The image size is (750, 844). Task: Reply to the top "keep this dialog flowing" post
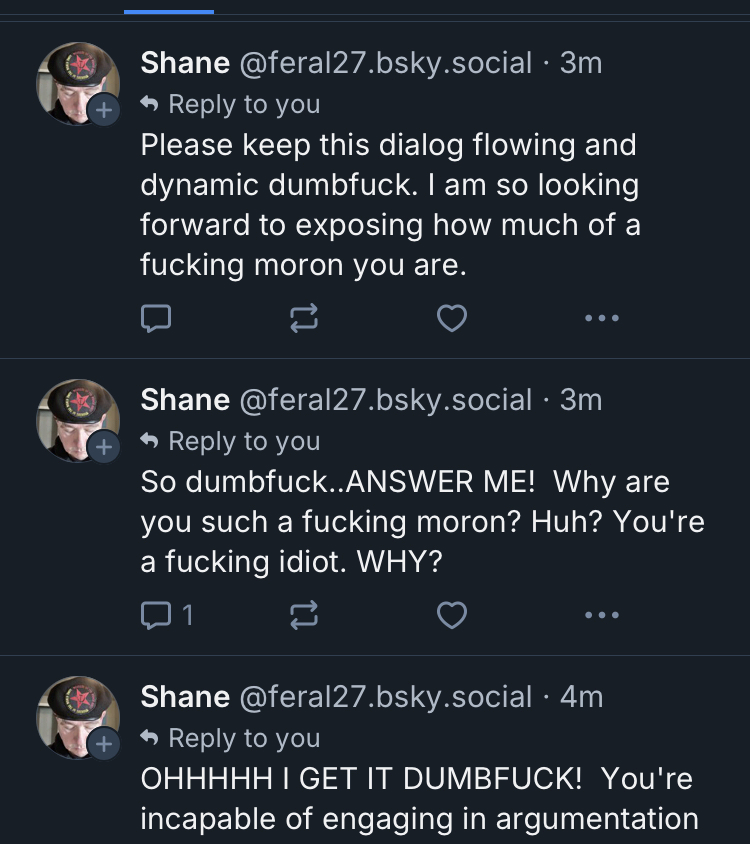pos(155,319)
